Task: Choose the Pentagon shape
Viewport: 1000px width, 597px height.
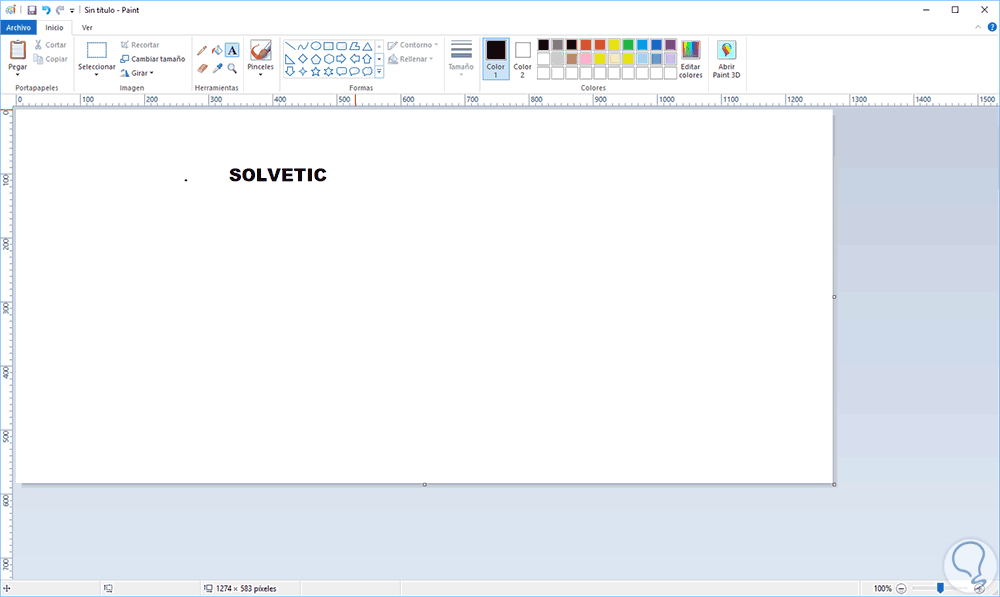Action: (x=316, y=59)
